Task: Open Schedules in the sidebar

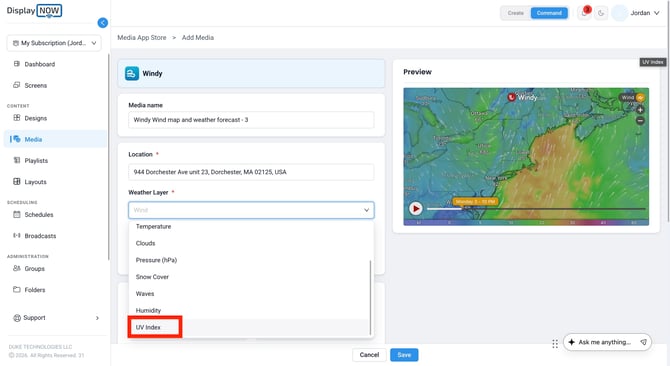Action: (x=38, y=215)
